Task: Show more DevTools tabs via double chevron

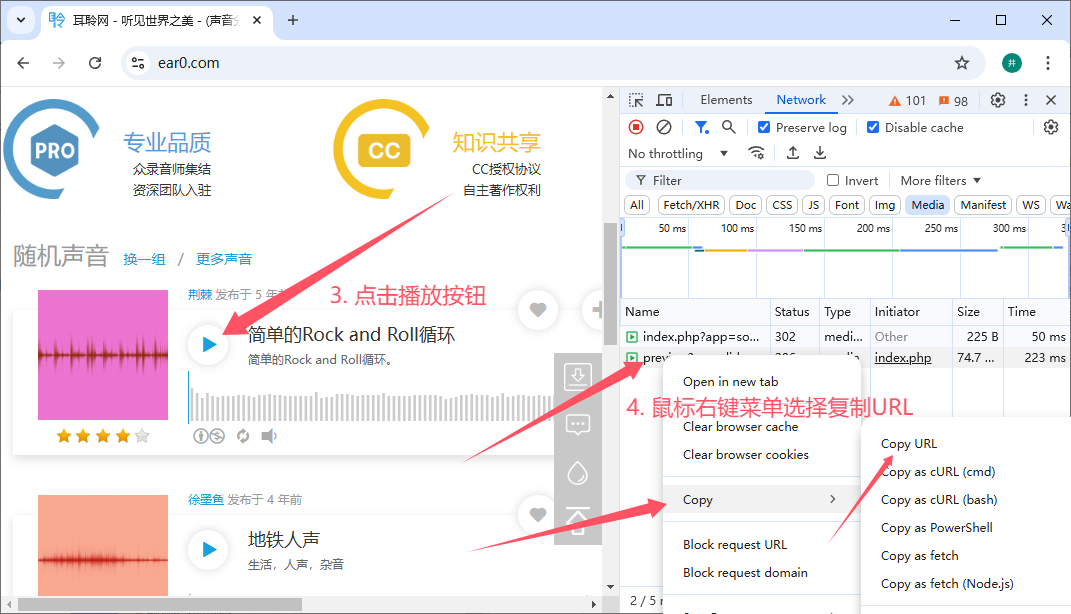Action: 848,100
